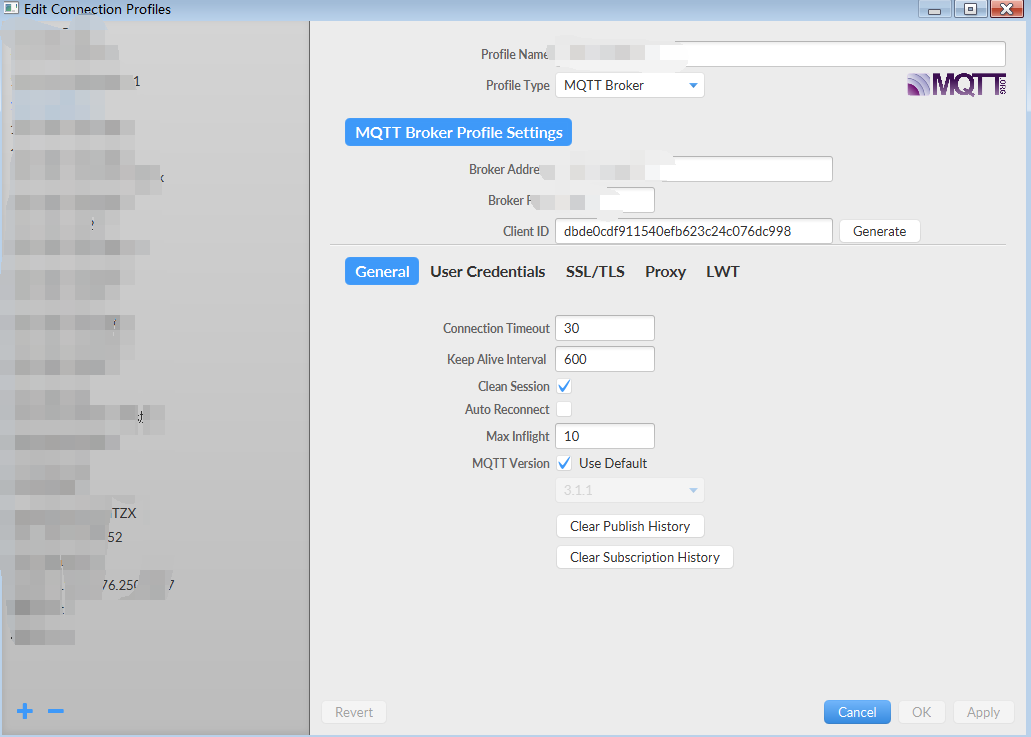Screen dimensions: 1031x737
Task: Open the Profile Type dropdown
Action: pos(629,85)
